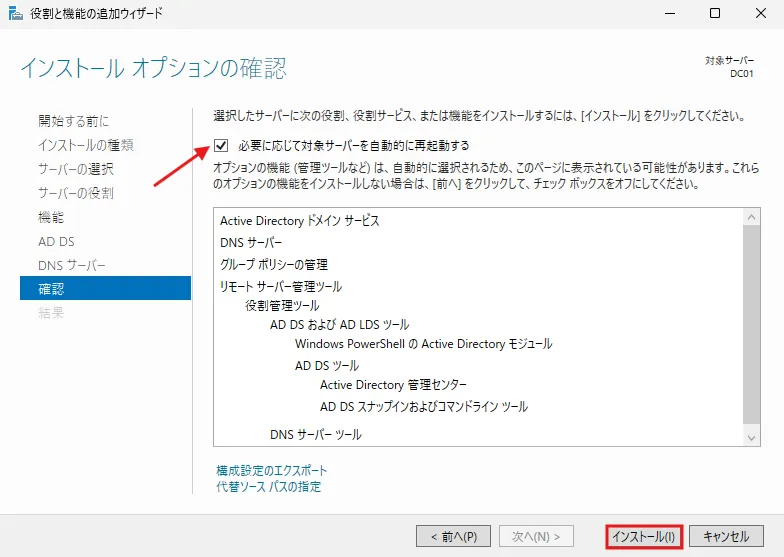Open 代替ソース パスの指定 link
The width and height of the screenshot is (784, 557).
pyautogui.click(x=268, y=486)
